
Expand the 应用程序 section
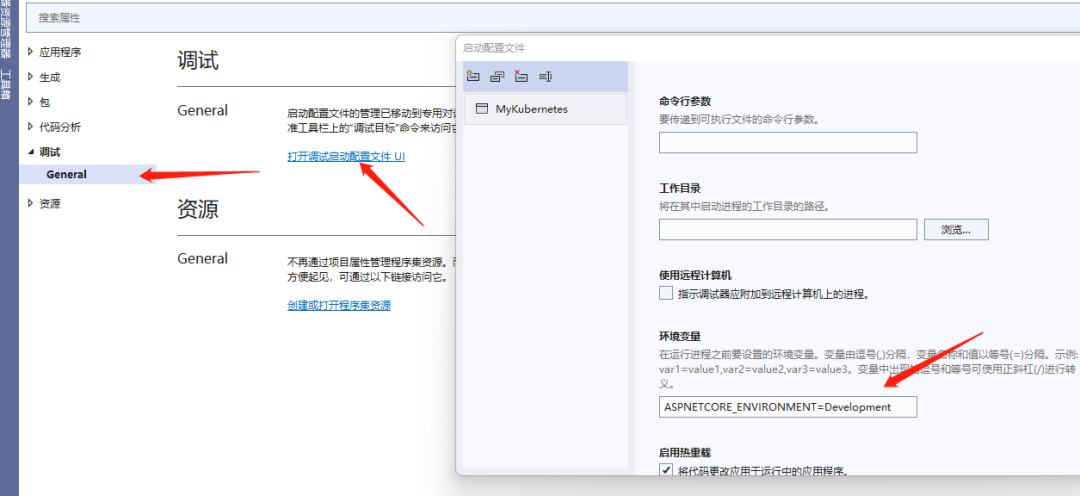pyautogui.click(x=30, y=52)
